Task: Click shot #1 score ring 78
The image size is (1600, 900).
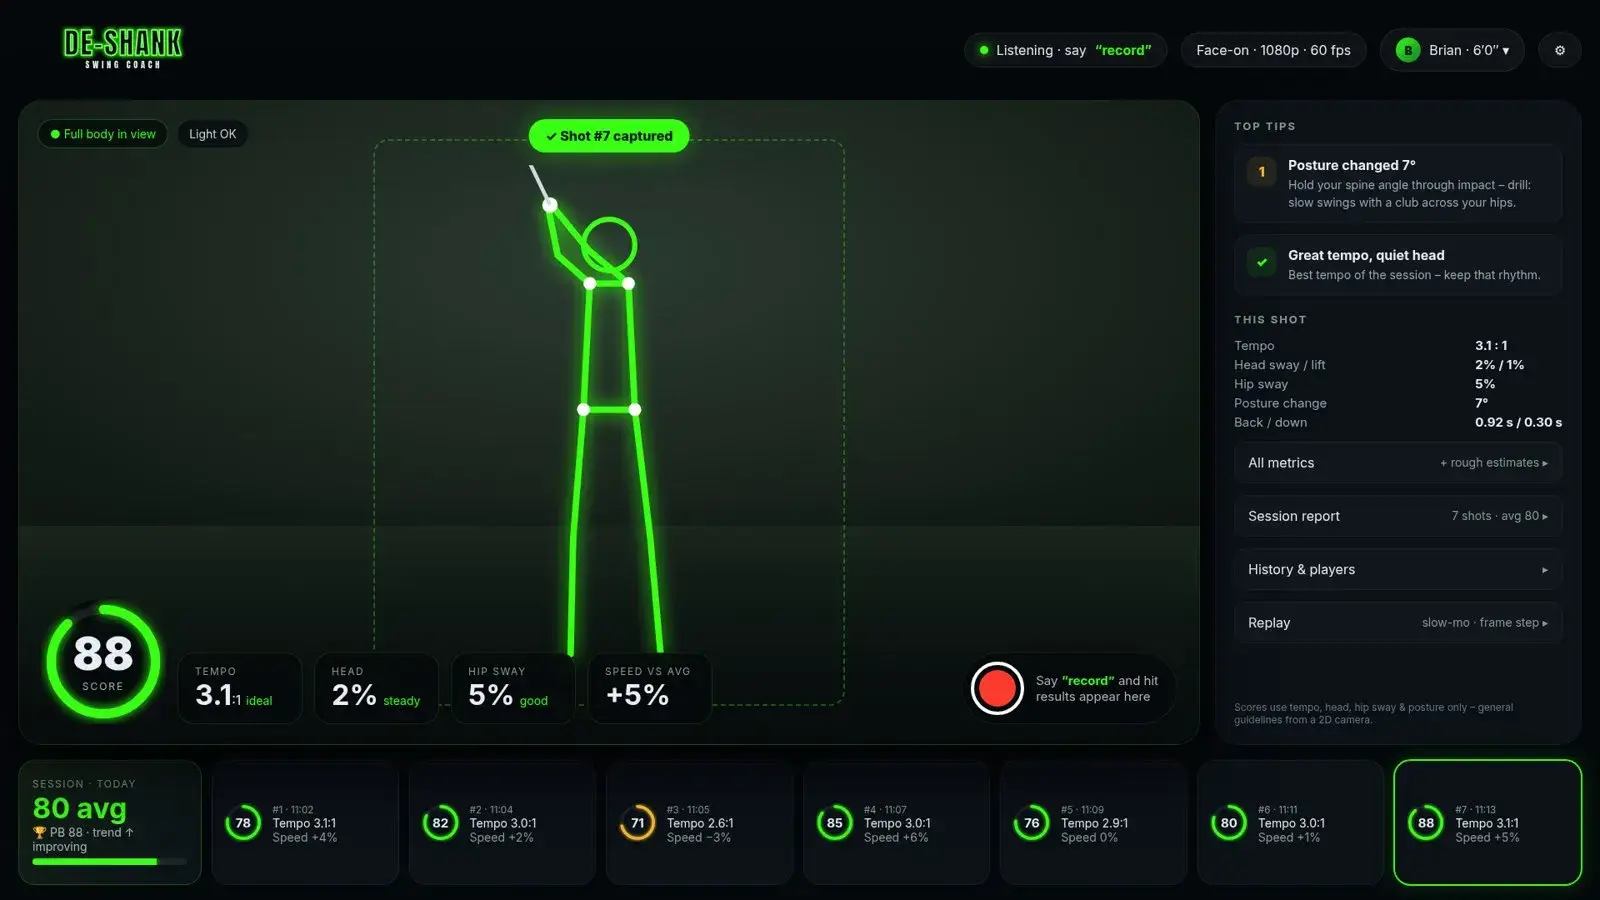Action: 243,823
